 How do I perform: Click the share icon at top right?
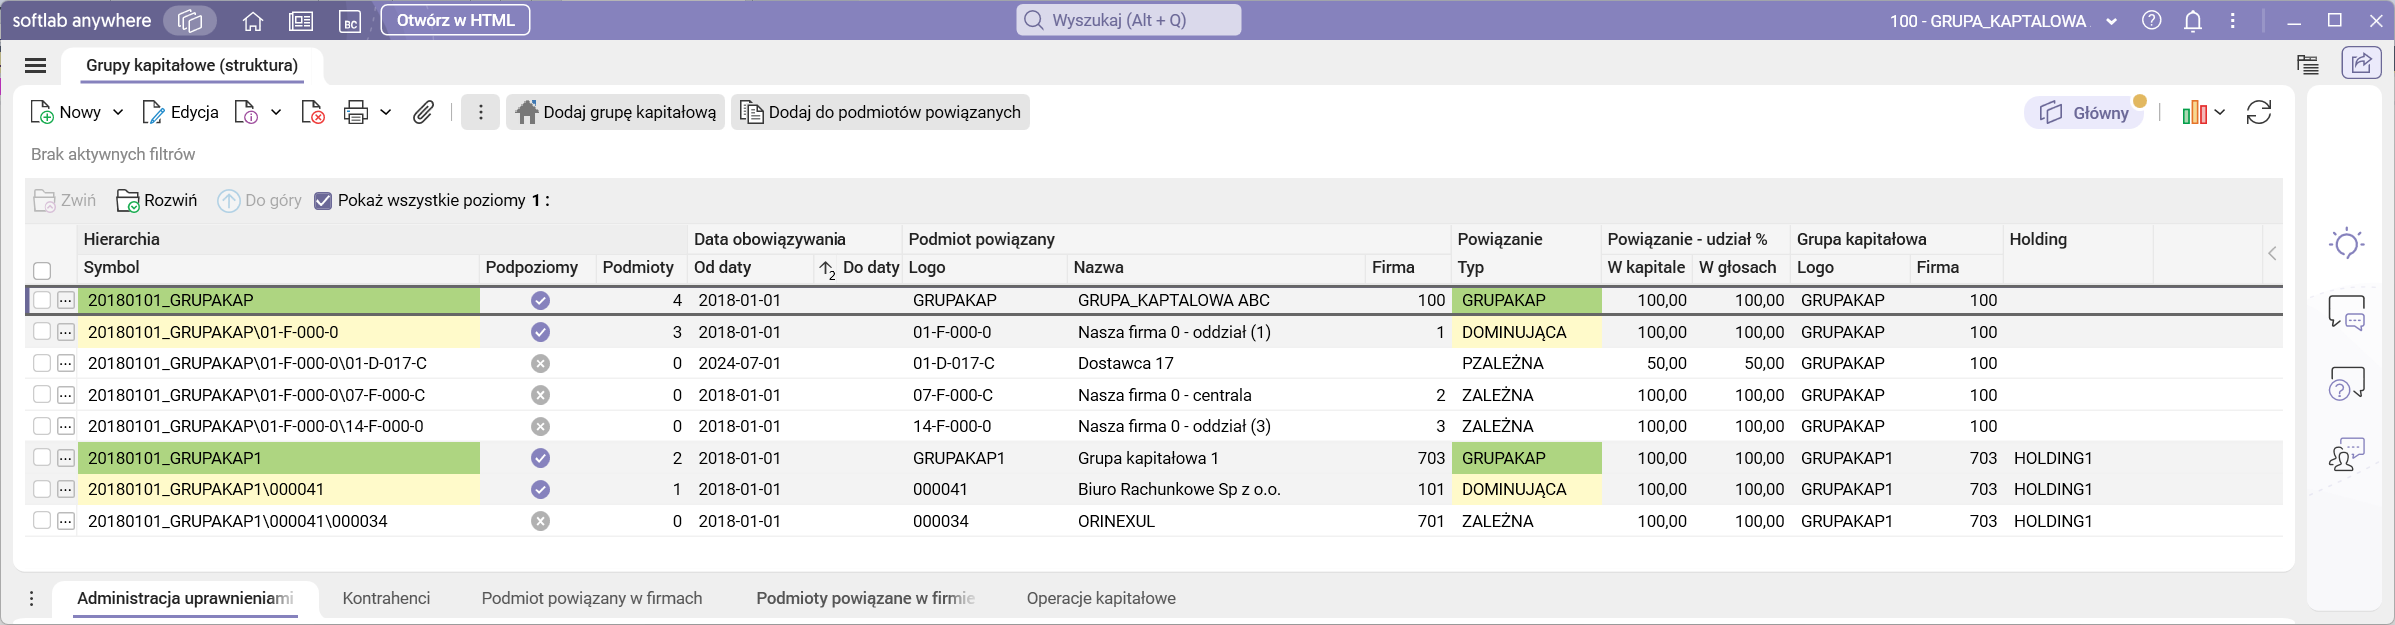2360,63
